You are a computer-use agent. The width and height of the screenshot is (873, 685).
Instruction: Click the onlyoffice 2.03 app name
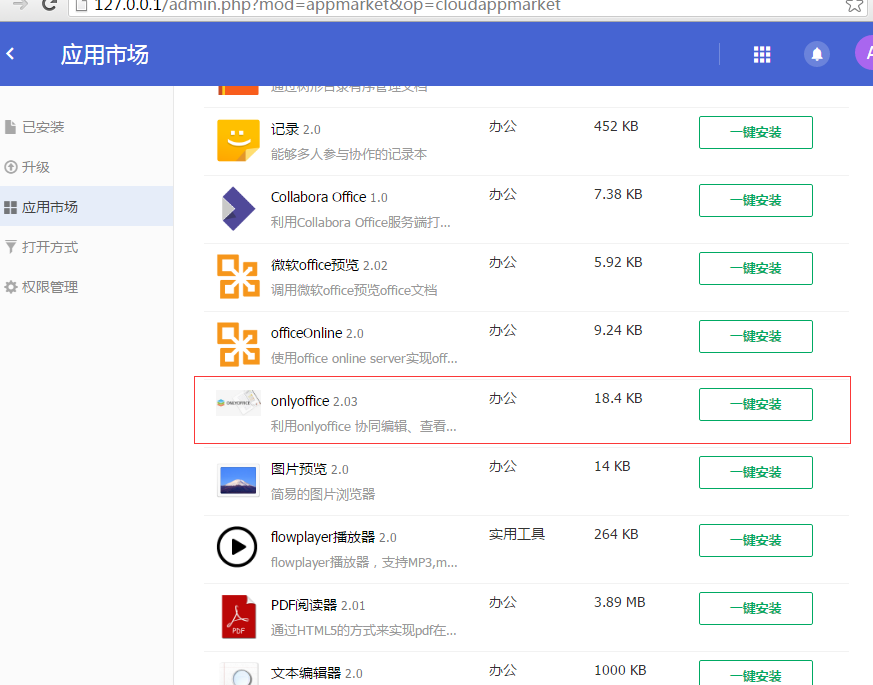pyautogui.click(x=314, y=401)
